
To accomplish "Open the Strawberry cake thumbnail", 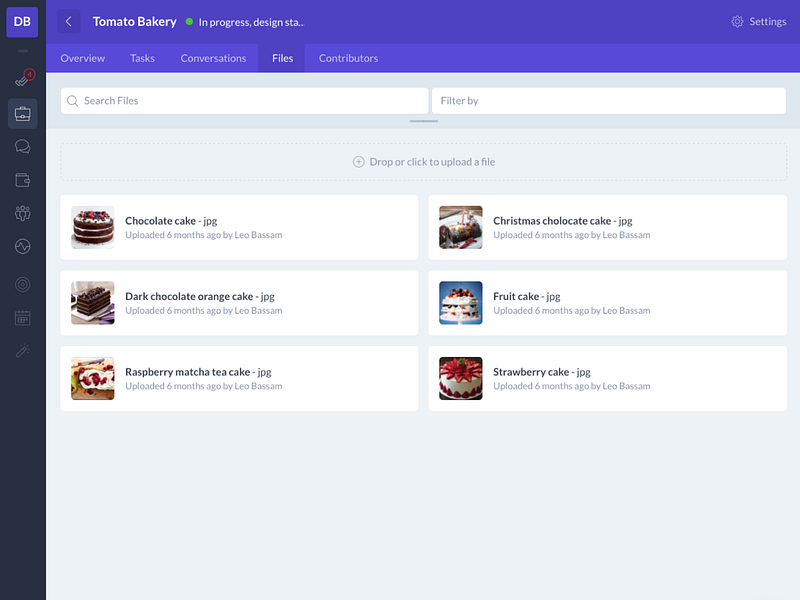I will (x=461, y=378).
